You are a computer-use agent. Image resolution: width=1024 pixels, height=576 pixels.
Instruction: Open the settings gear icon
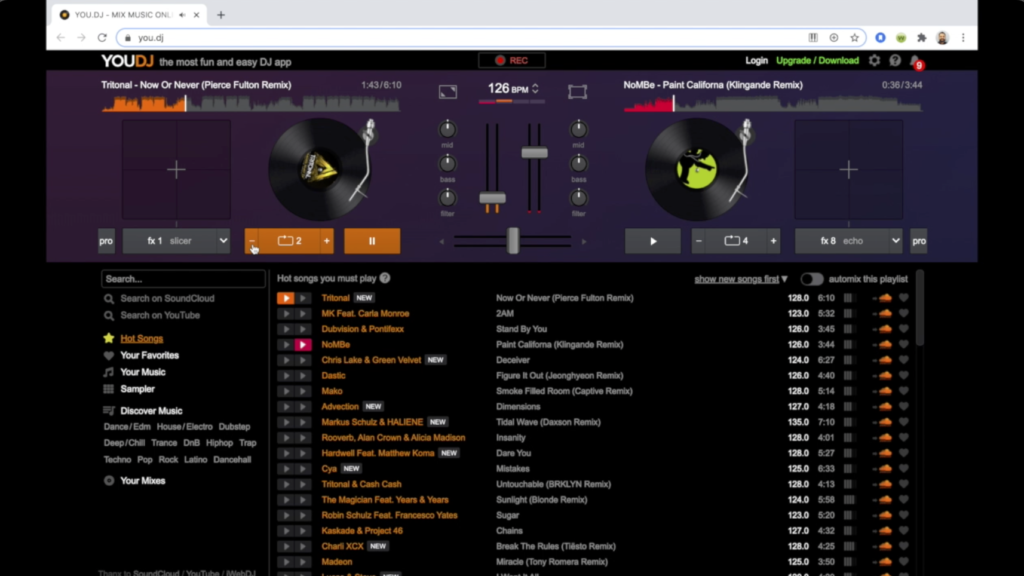[x=874, y=61]
